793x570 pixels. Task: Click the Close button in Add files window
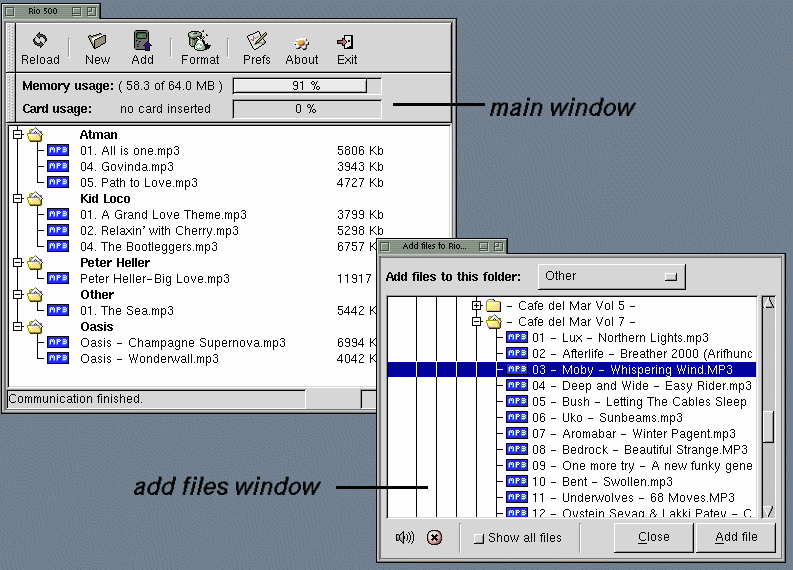653,537
